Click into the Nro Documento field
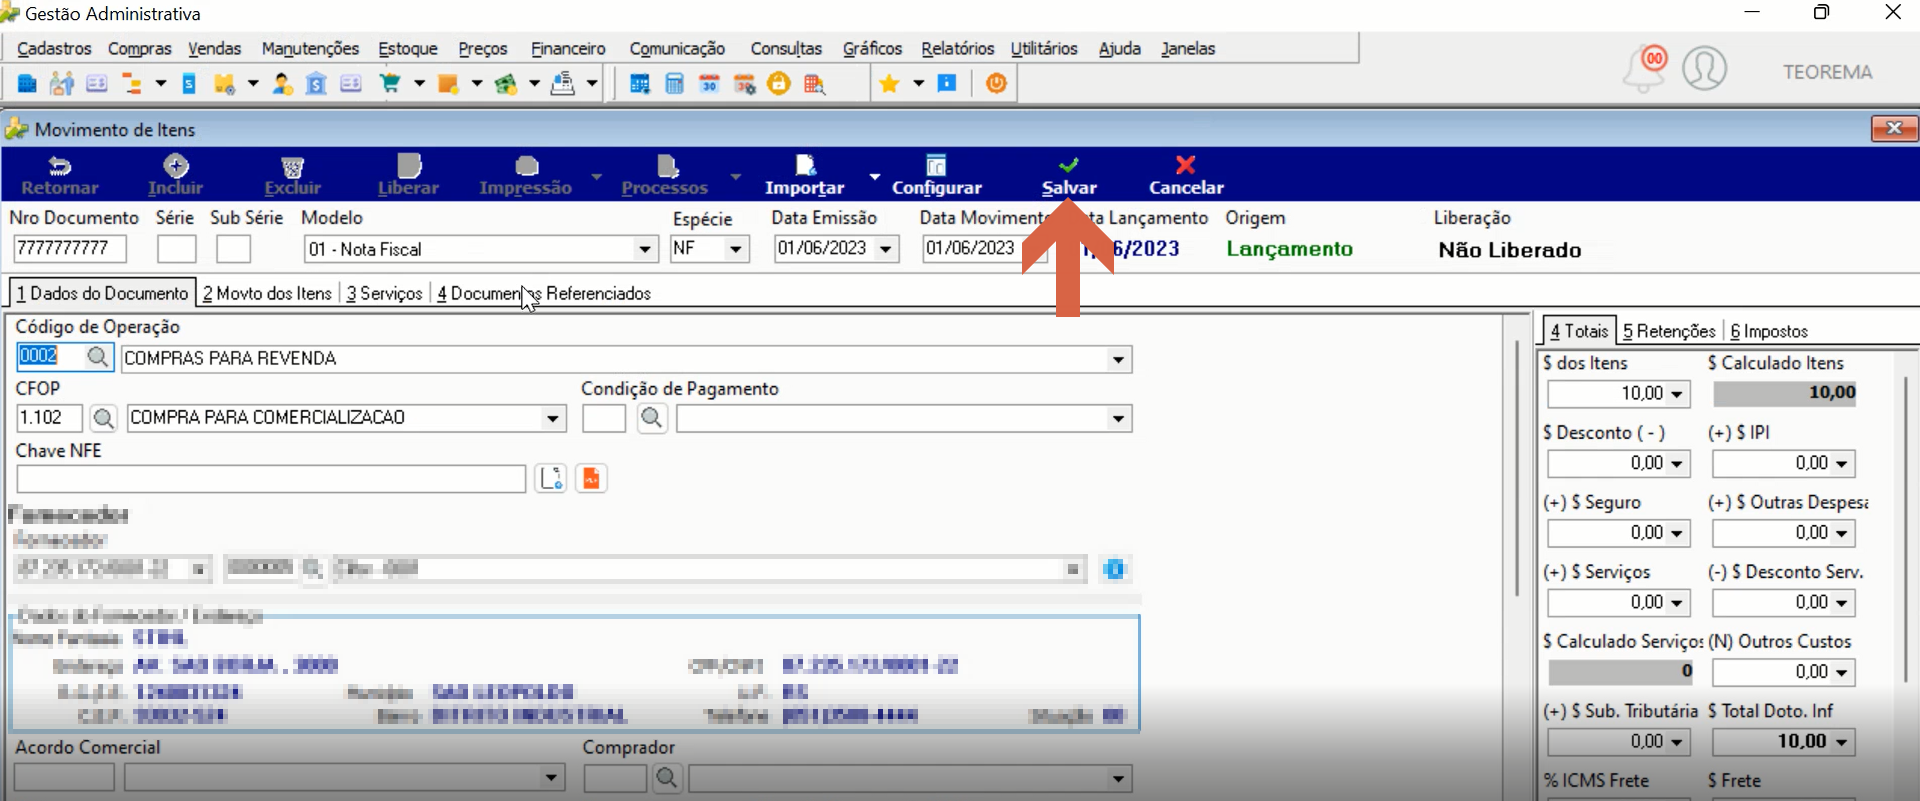Screen dimensions: 1920x801 point(70,248)
